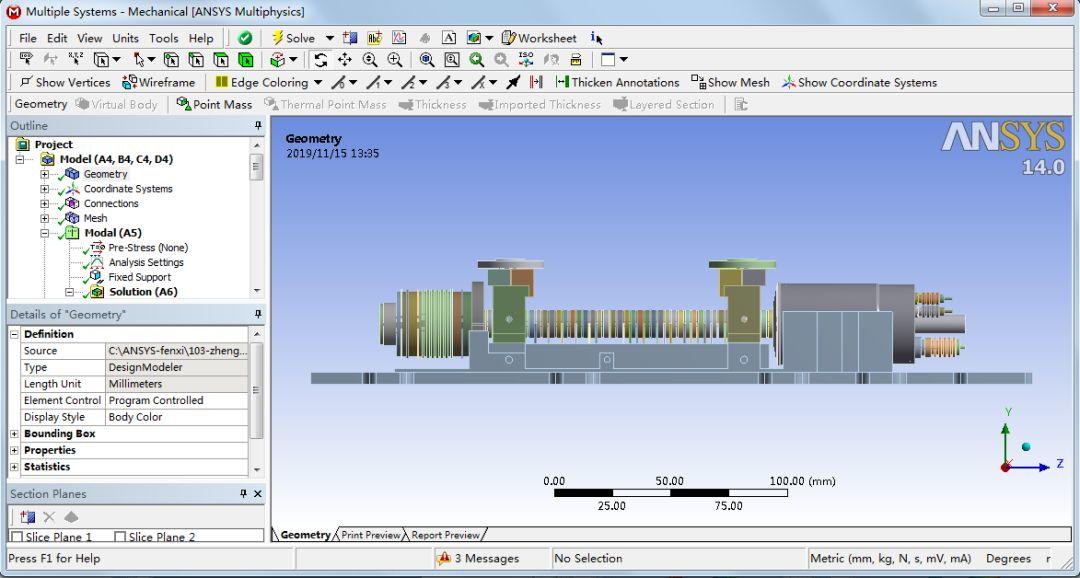Expand the Statistics details section

[x=14, y=466]
